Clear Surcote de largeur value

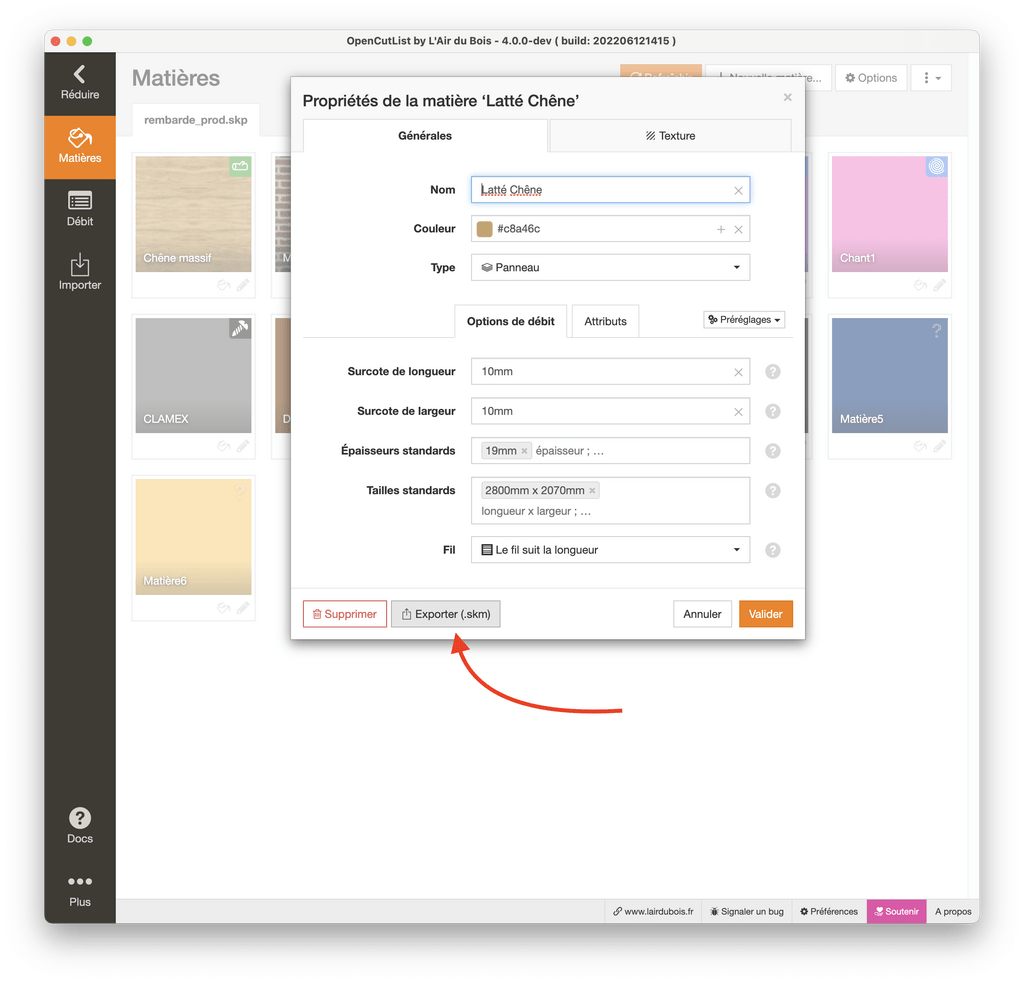738,412
